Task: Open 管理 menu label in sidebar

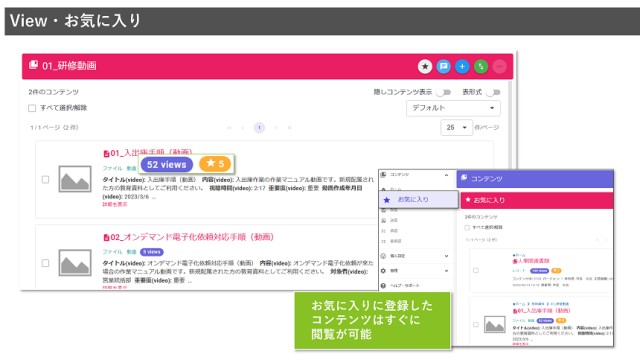Action: pyautogui.click(x=393, y=271)
